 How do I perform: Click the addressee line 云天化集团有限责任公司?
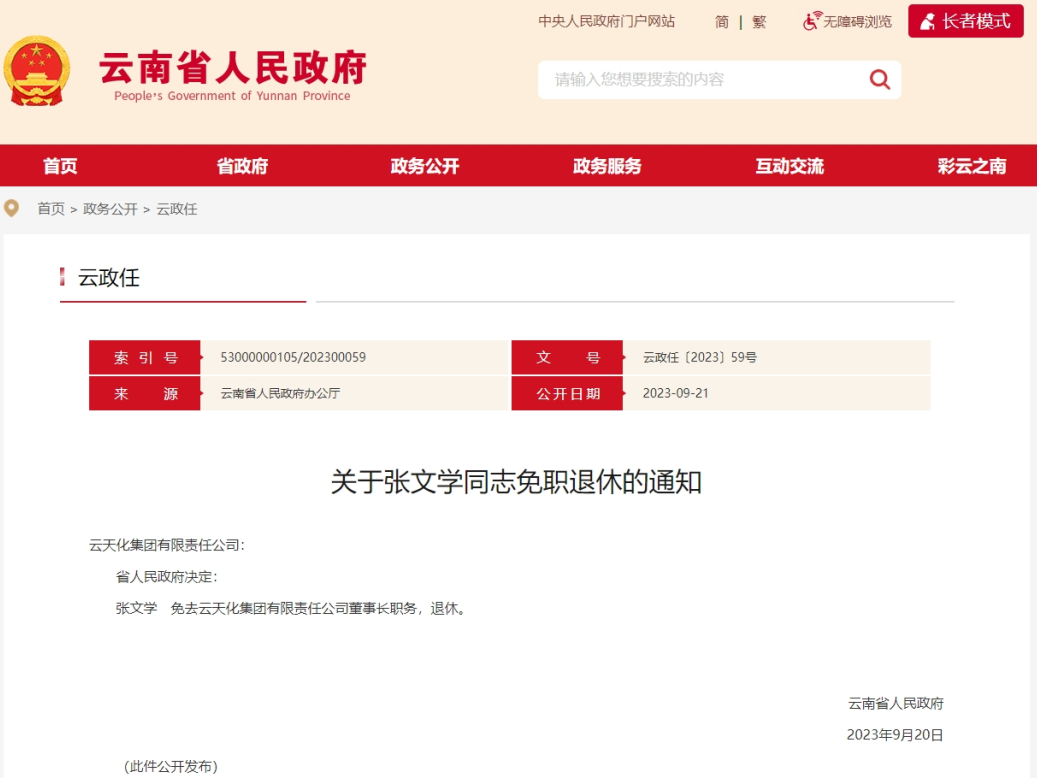[x=167, y=545]
